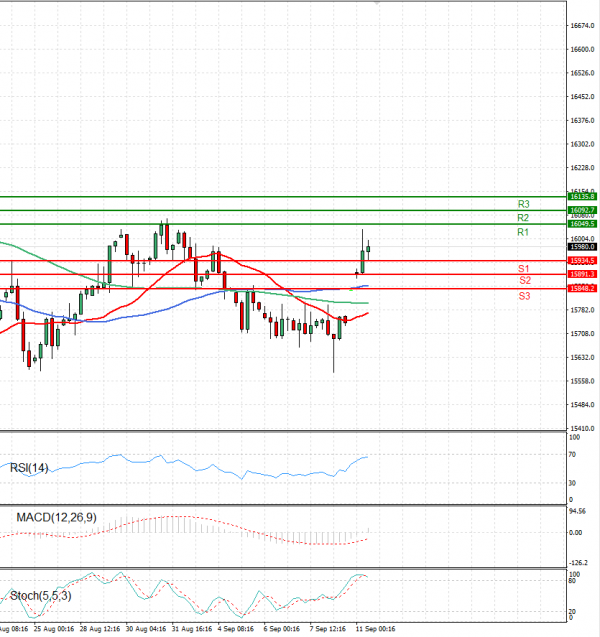Image resolution: width=600 pixels, height=637 pixels.
Task: Select the 15934.5 red price tag
Action: [583, 260]
